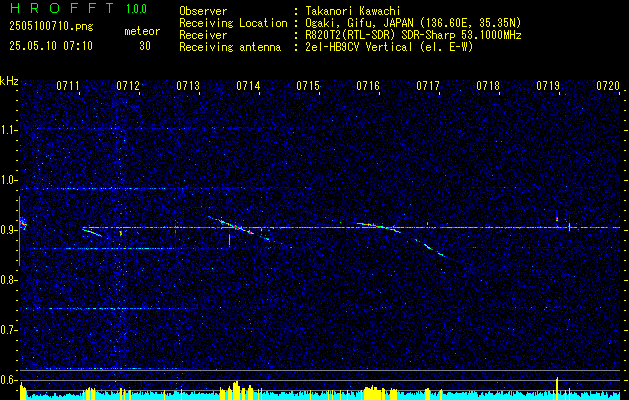The height and width of the screenshot is (400, 629).
Task: Click the tall yellow power bar near 0719
Action: click(x=557, y=388)
